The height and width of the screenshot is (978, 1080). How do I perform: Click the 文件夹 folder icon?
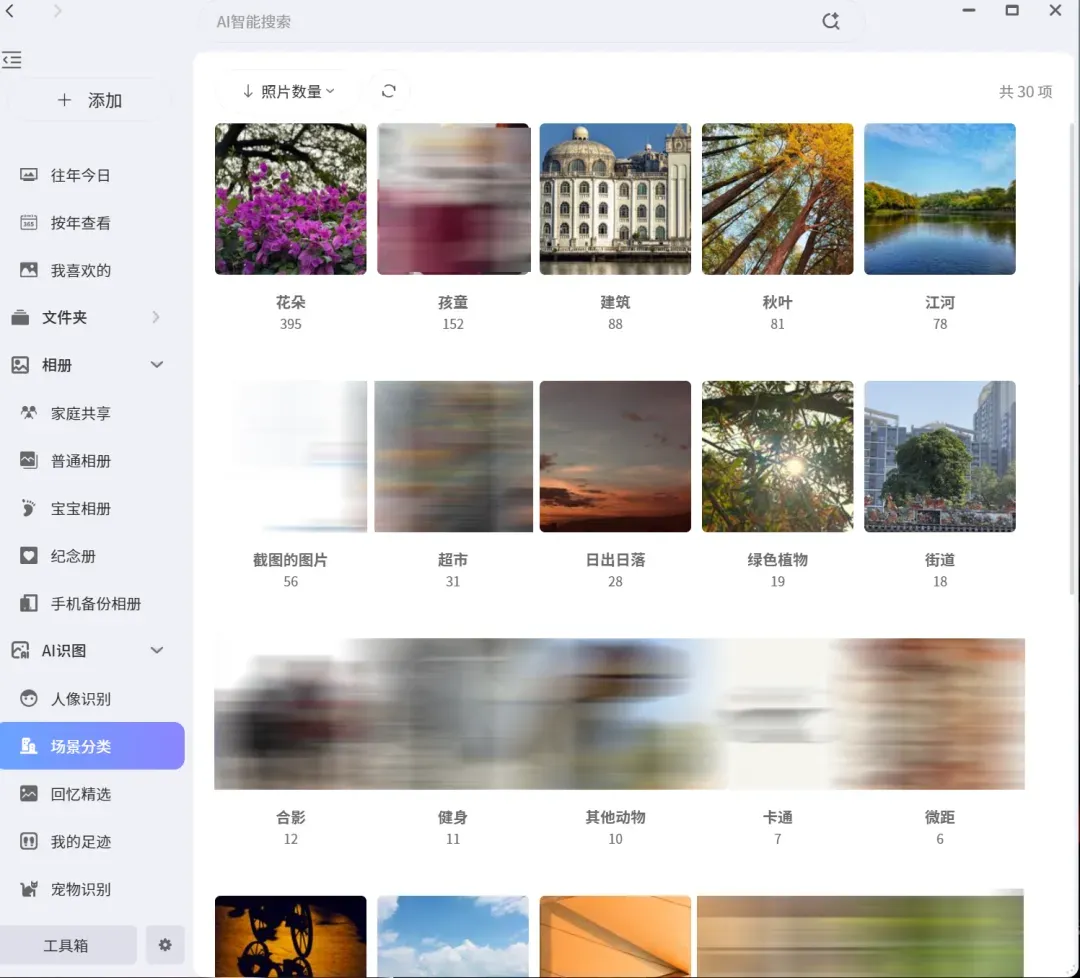[x=20, y=318]
